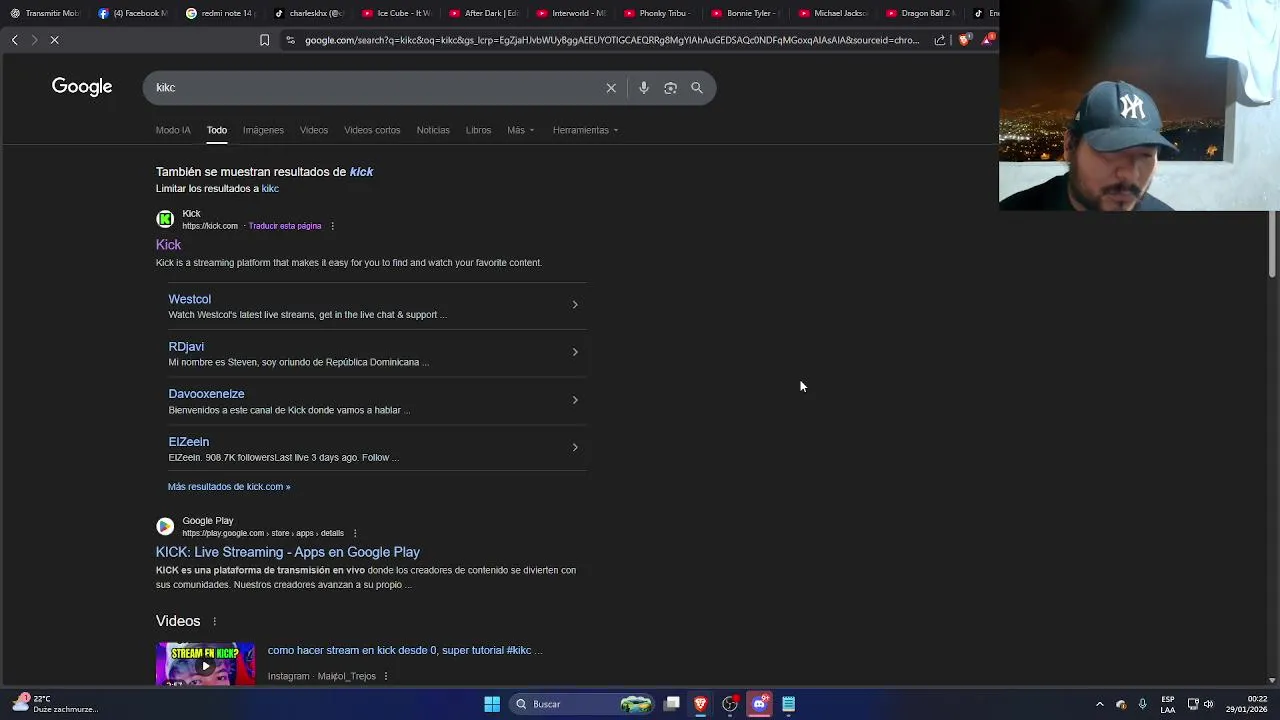Open the Westcol link
The width and height of the screenshot is (1280, 720).
[189, 299]
